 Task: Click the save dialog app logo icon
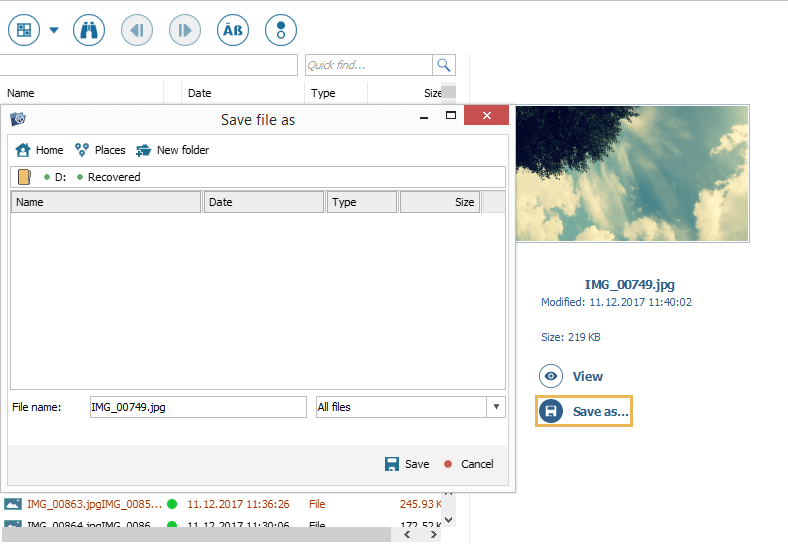18,119
